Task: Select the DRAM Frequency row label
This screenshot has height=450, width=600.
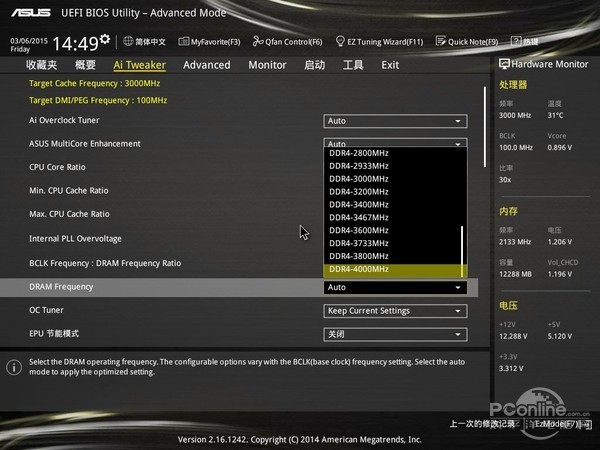Action: pyautogui.click(x=61, y=287)
